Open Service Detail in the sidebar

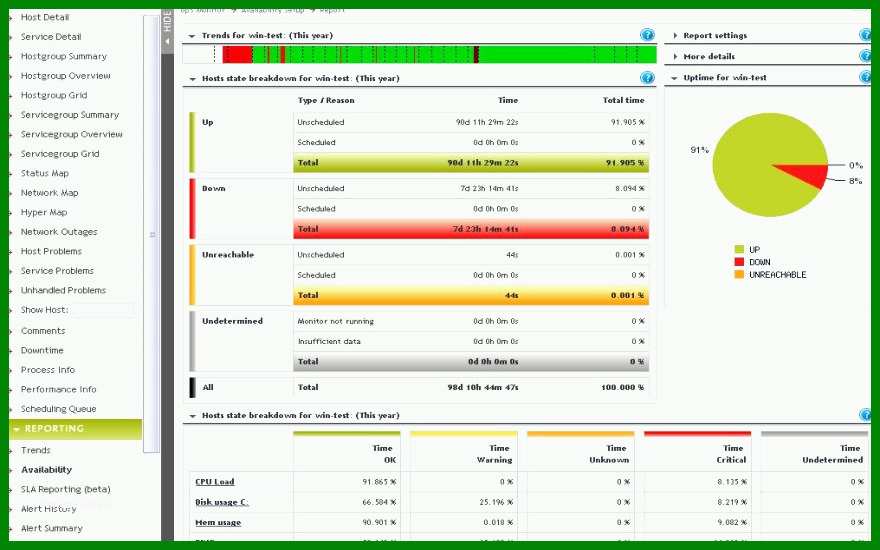[x=51, y=37]
